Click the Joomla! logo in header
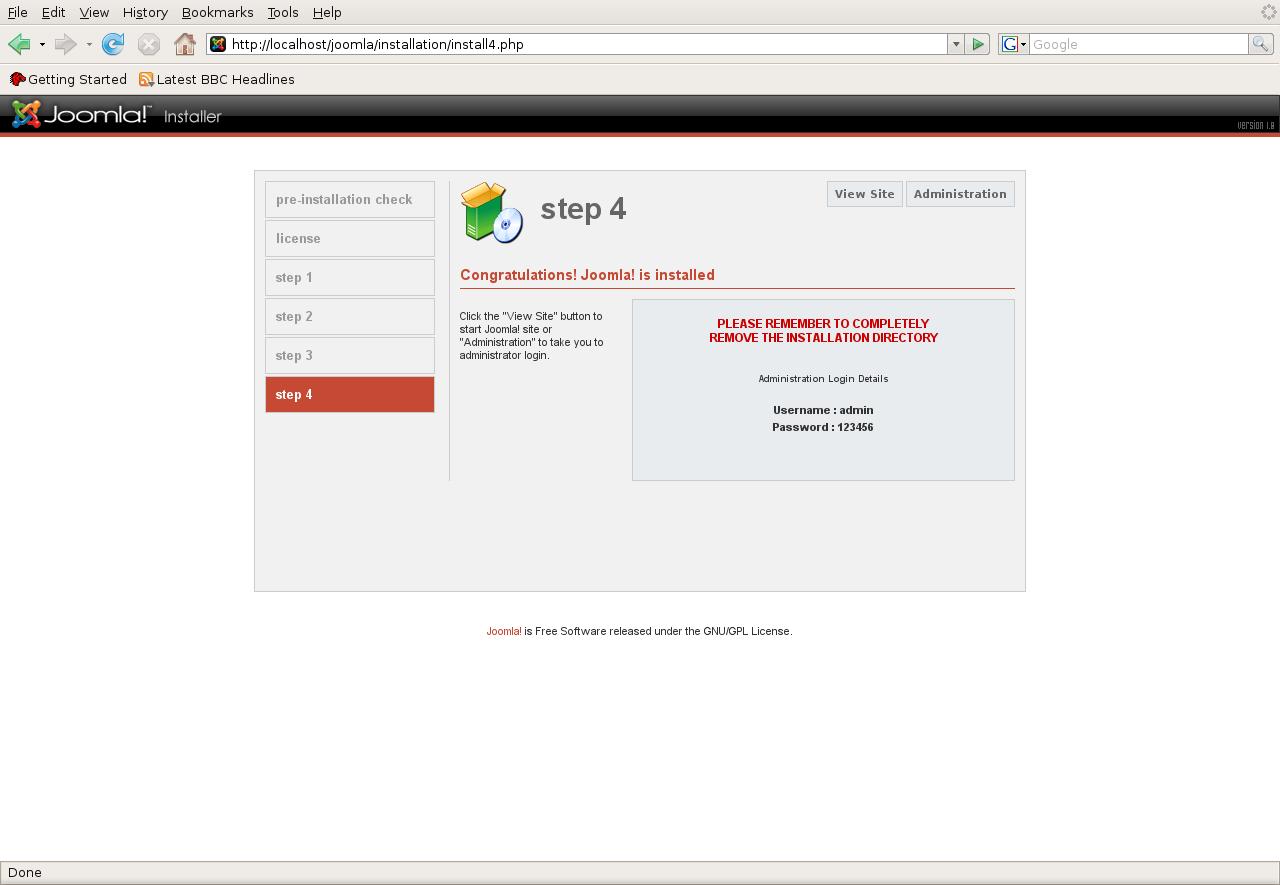The width and height of the screenshot is (1280, 885). [81, 115]
